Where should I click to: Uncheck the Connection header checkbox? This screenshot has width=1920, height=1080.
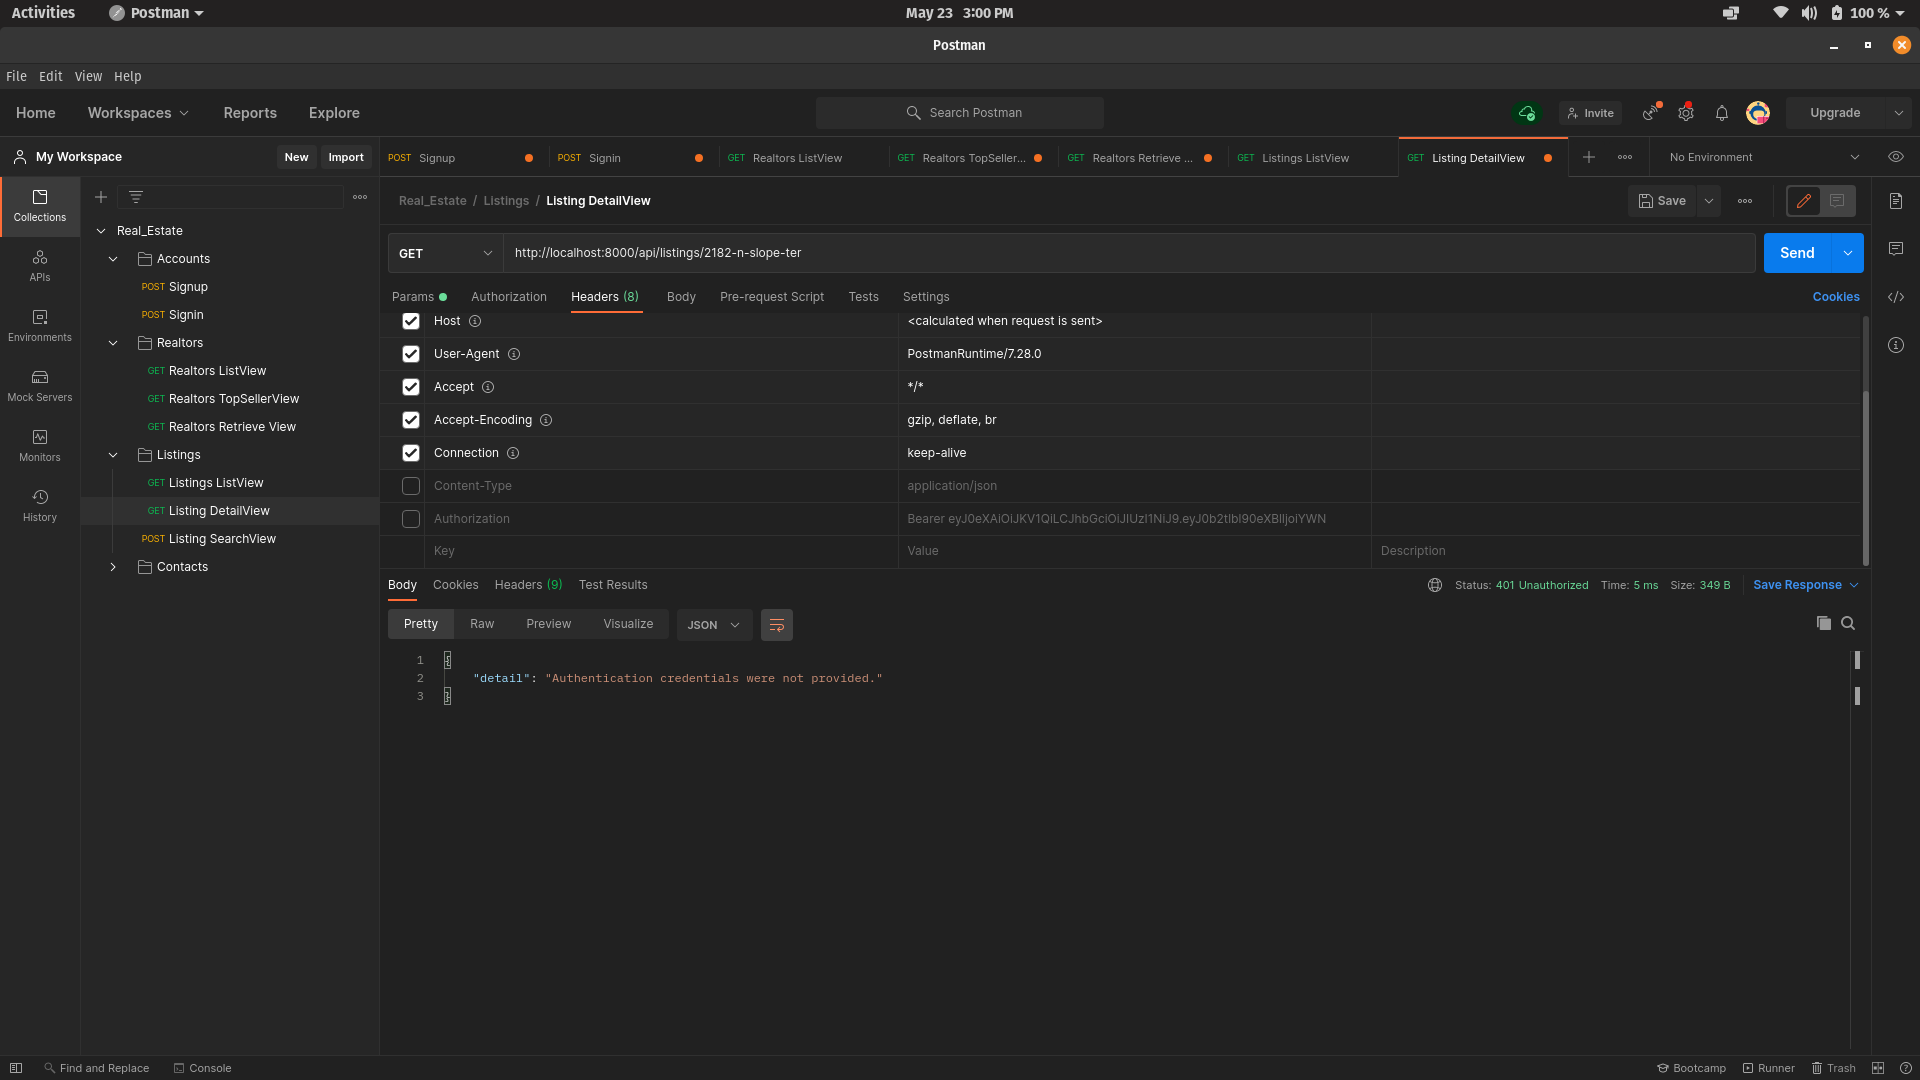tap(411, 453)
